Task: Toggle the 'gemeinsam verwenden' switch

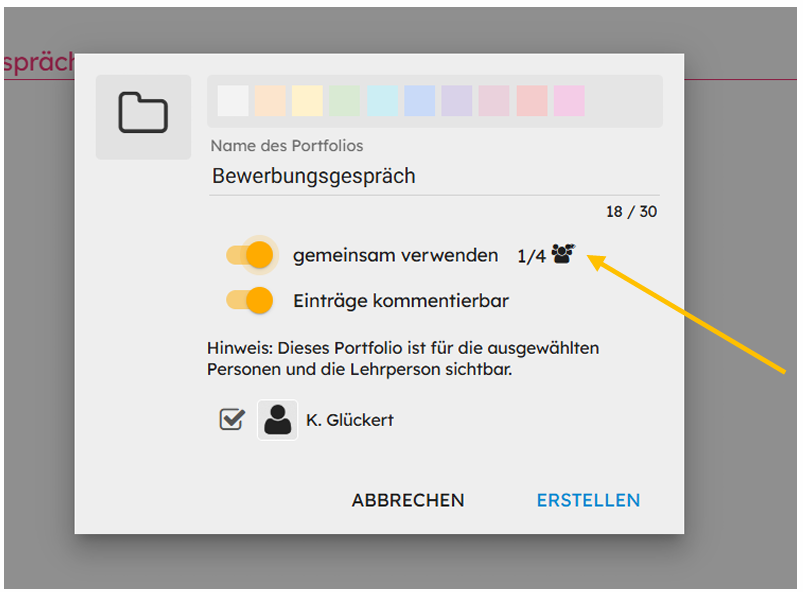Action: click(x=250, y=256)
